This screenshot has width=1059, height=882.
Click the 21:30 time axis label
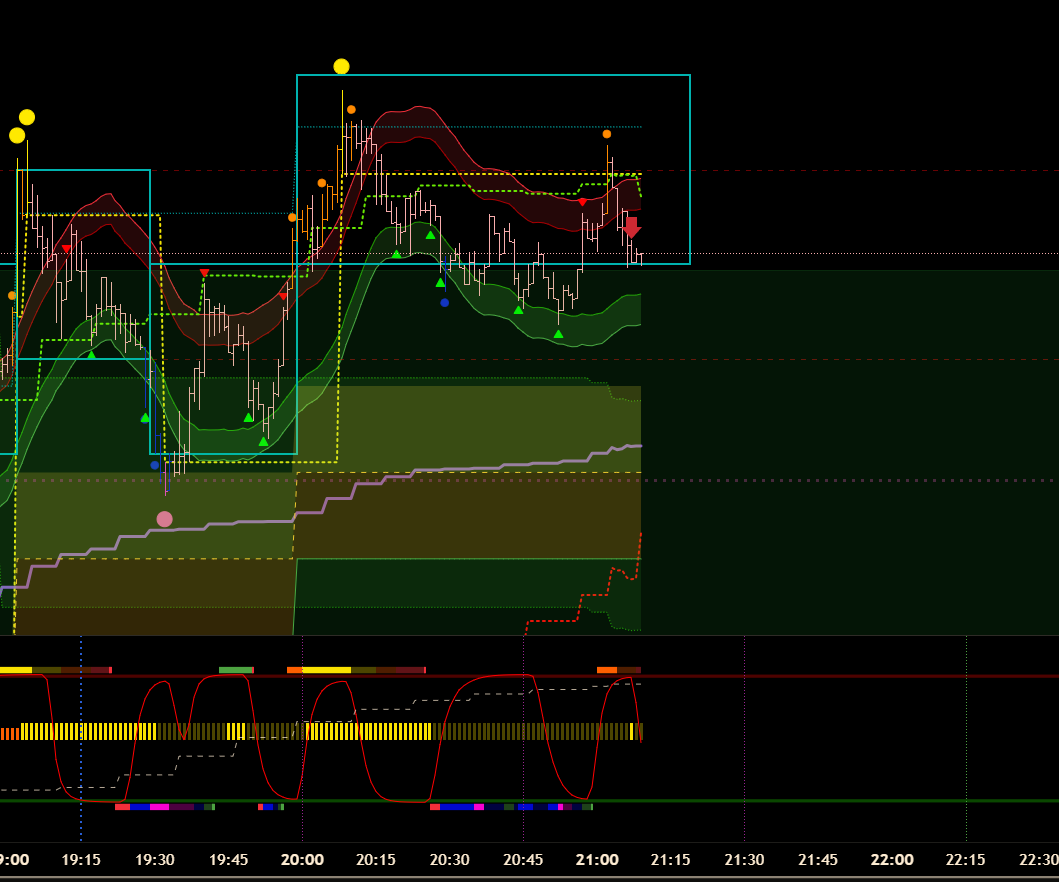pos(744,860)
